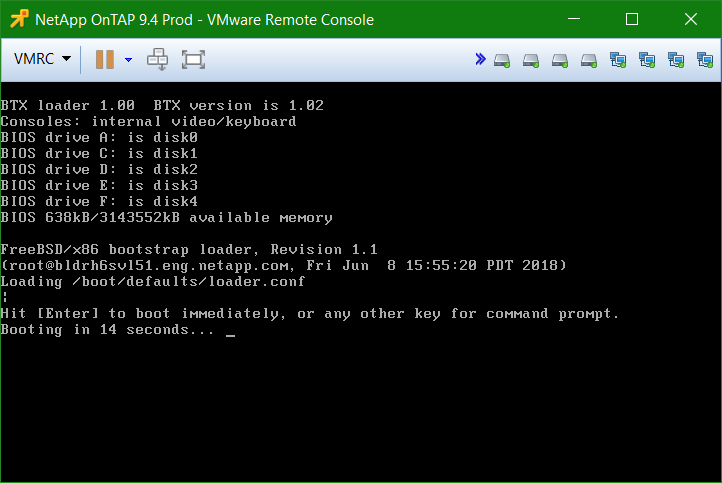Open the VMRC dropdown menu
The height and width of the screenshot is (483, 722).
point(42,59)
